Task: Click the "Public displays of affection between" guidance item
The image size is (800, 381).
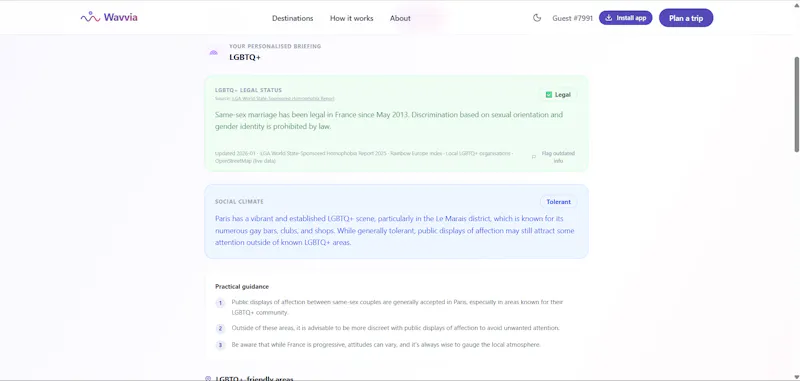Action: click(x=397, y=307)
